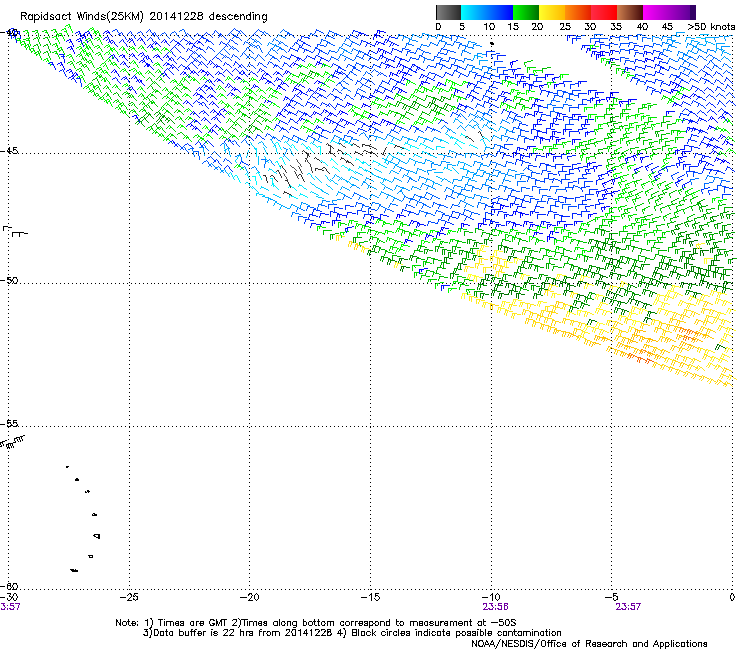Click the '-50' latitude axis label
Image resolution: width=740 pixels, height=650 pixels.
point(9,280)
